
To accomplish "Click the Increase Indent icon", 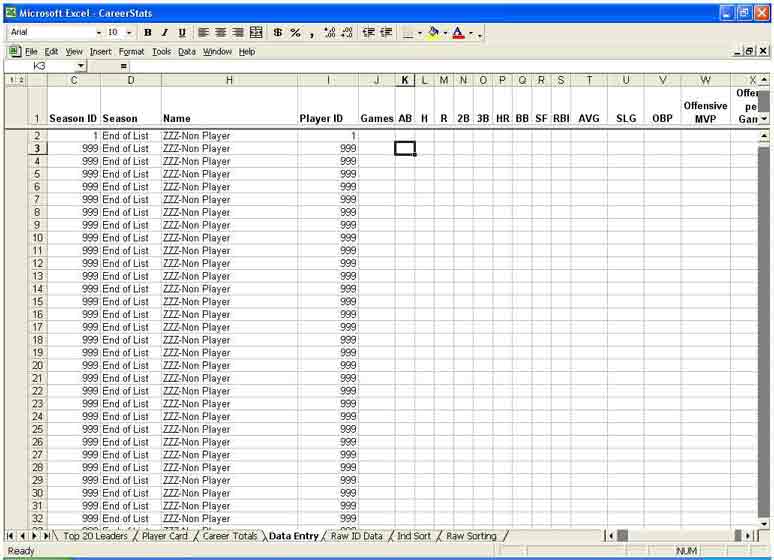I will coord(385,33).
